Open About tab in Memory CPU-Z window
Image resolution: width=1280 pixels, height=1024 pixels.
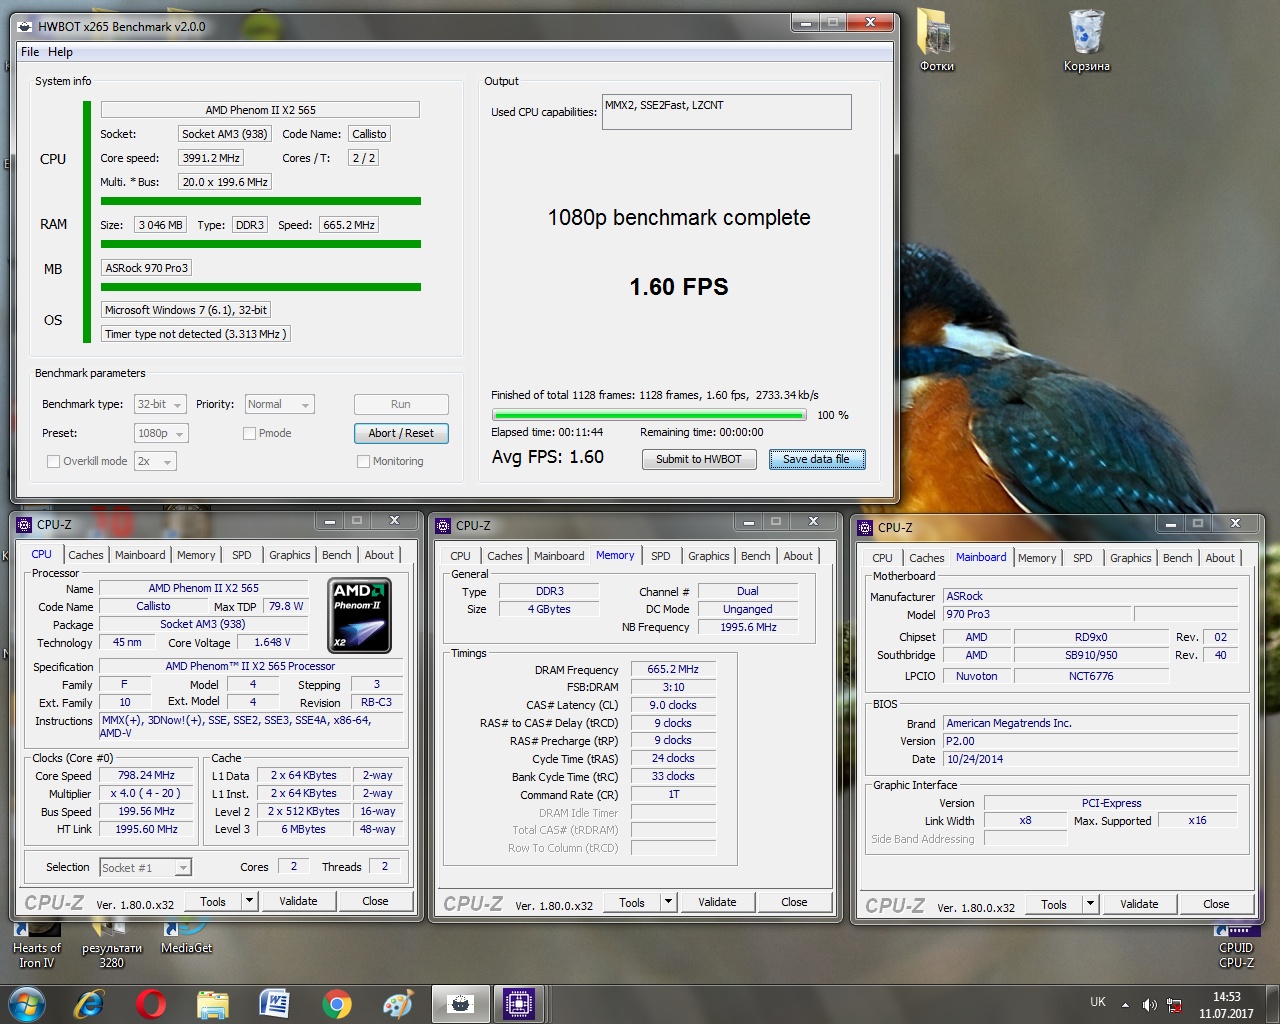point(798,556)
